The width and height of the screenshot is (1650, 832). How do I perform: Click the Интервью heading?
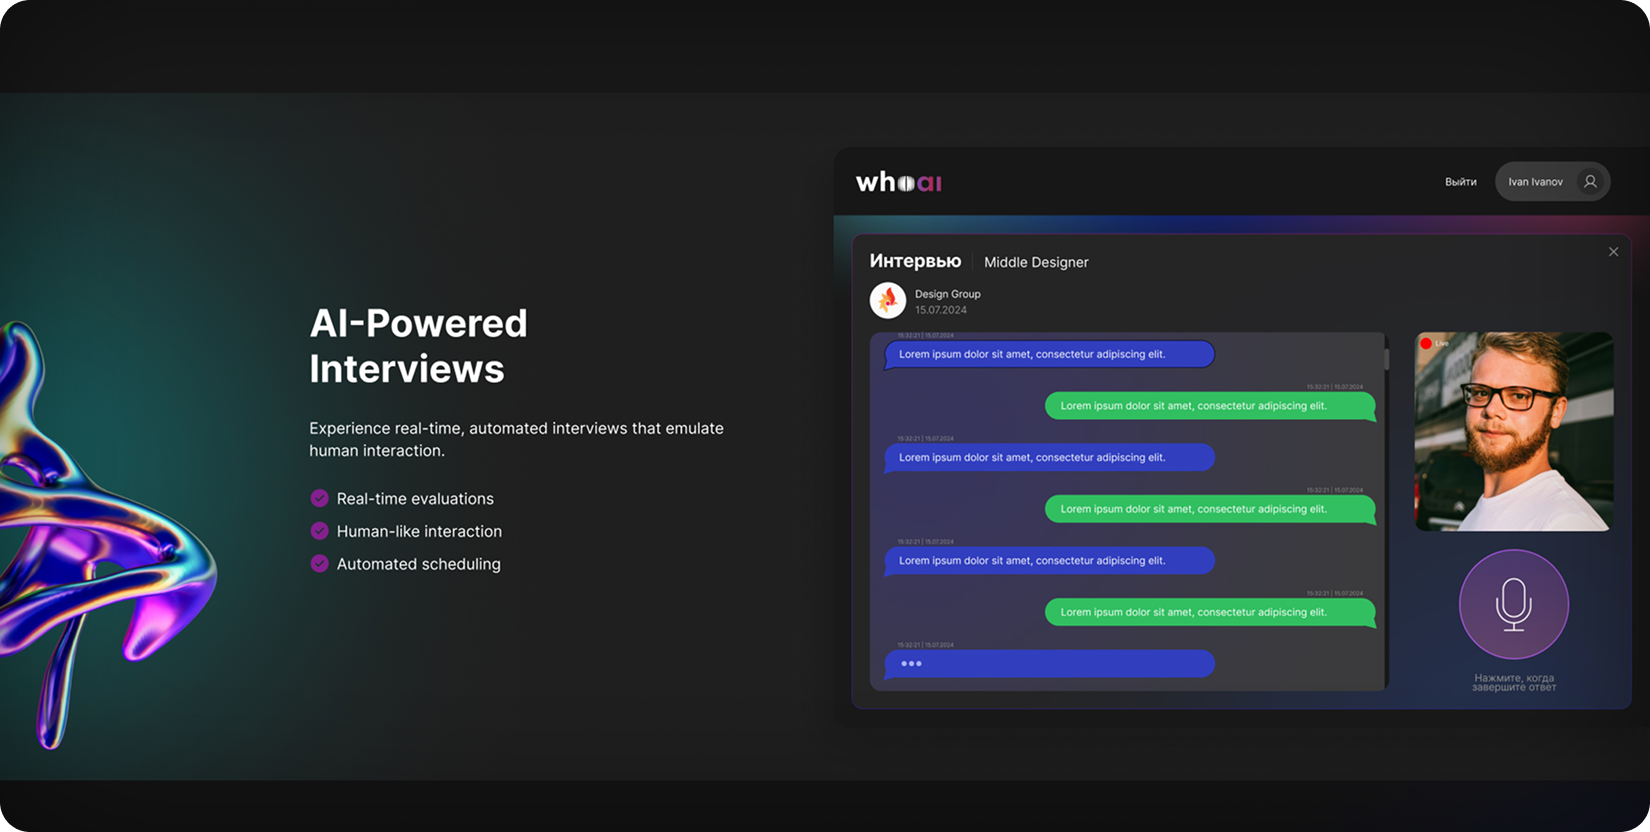point(915,261)
